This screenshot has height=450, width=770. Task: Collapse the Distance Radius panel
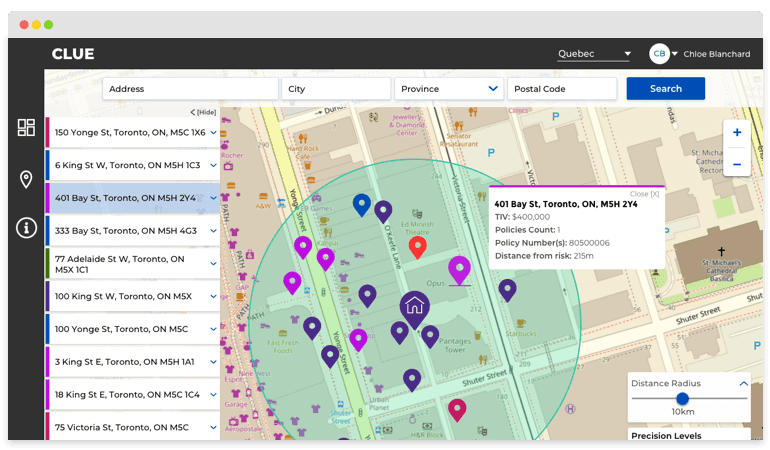point(743,383)
